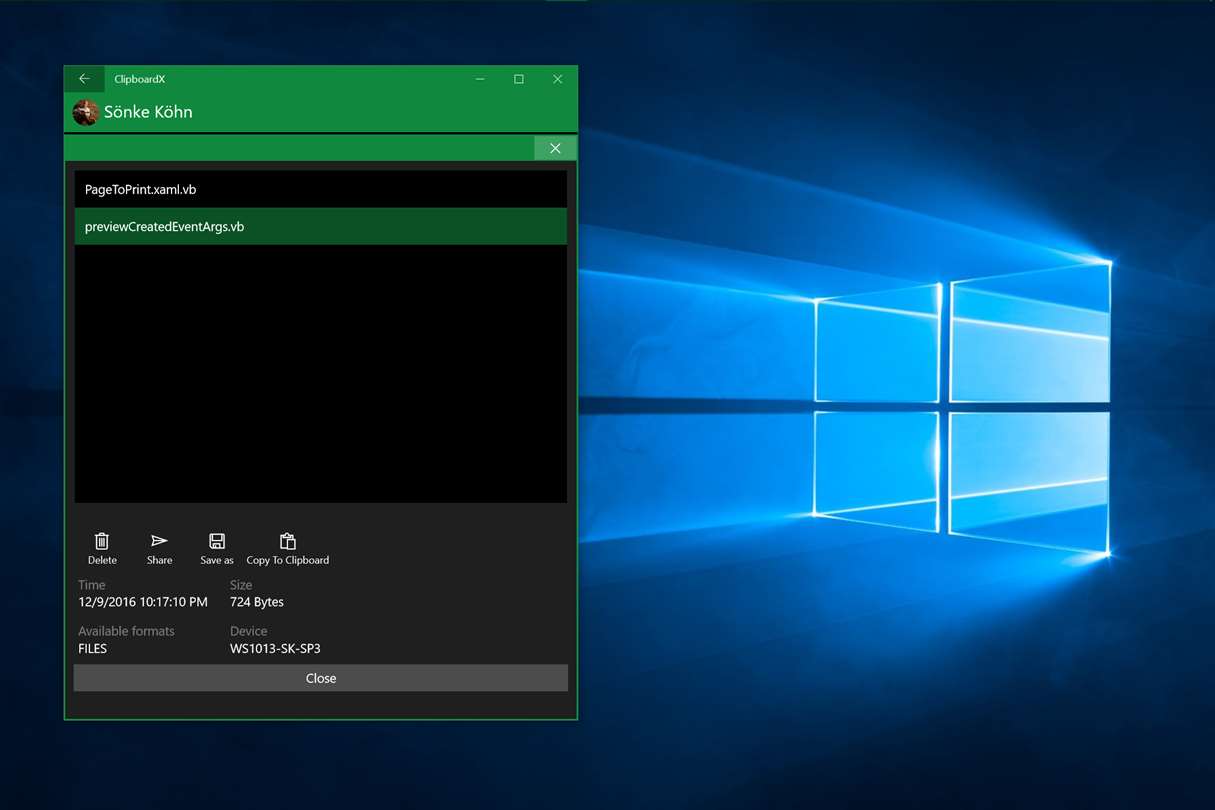Viewport: 1215px width, 810px height.
Task: Click the FILES available format value
Action: click(93, 649)
